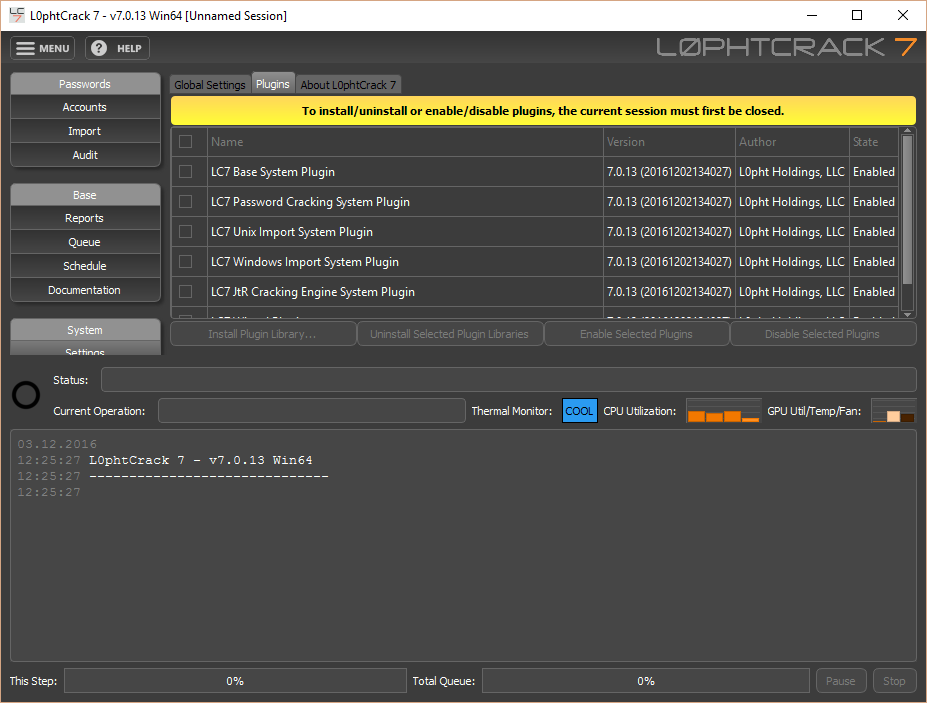Open the hamburger MENU button
The height and width of the screenshot is (703, 927).
tap(43, 48)
